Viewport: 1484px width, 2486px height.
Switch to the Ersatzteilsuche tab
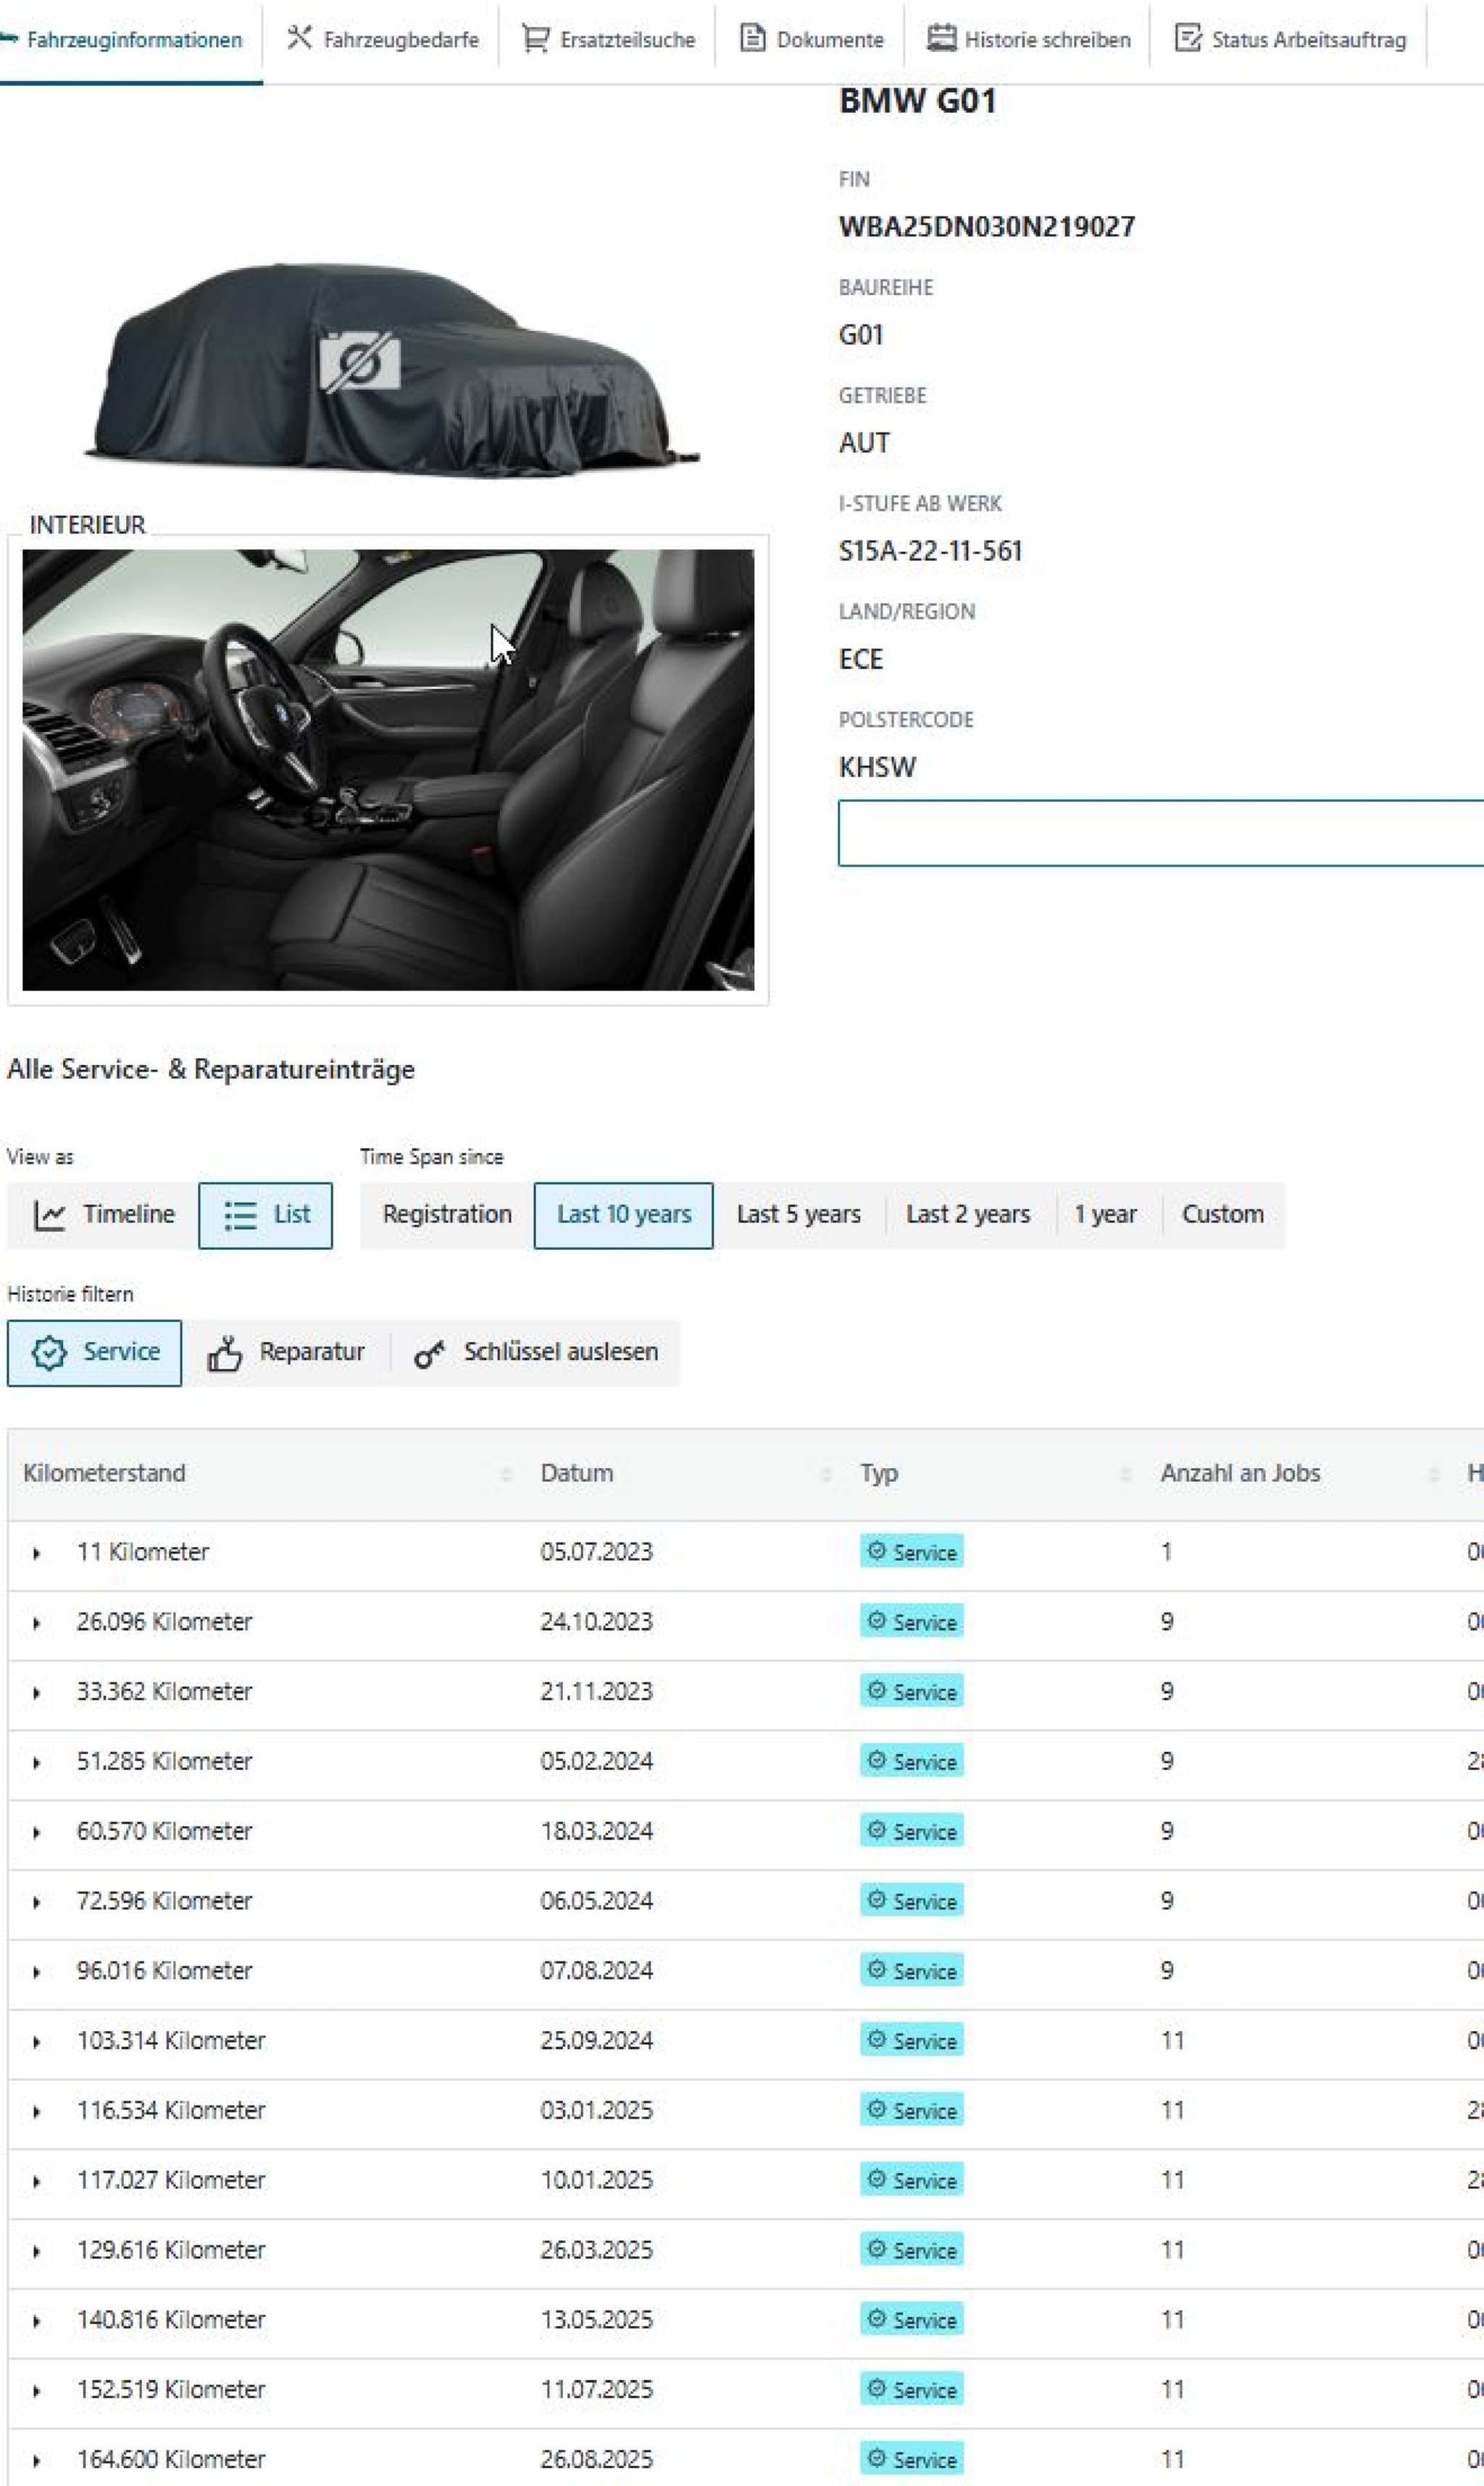[626, 40]
